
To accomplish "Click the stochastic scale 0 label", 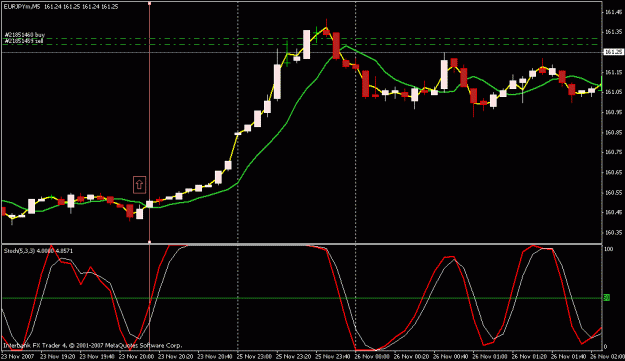I will point(606,347).
